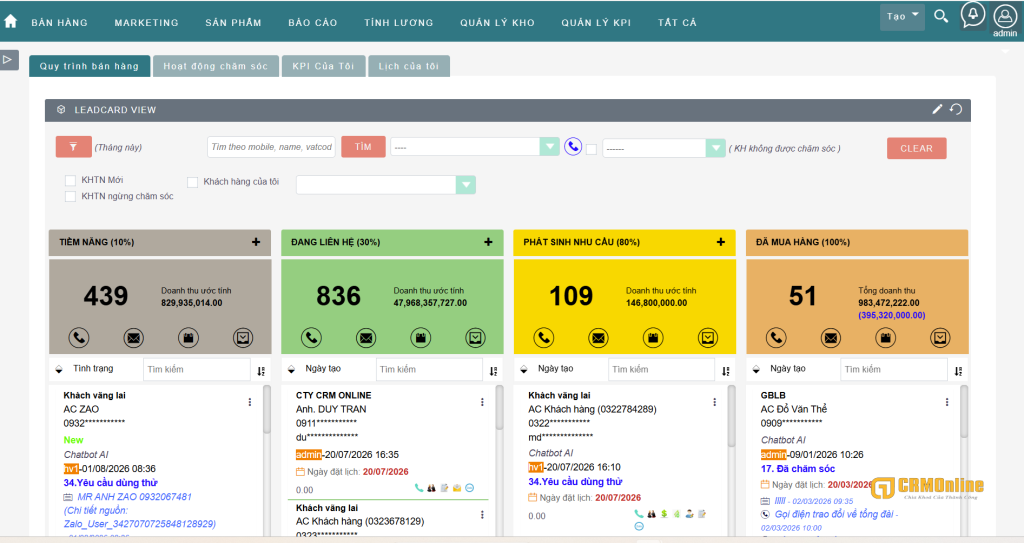Open notifications bell icon
The height and width of the screenshot is (543, 1024).
pos(972,14)
